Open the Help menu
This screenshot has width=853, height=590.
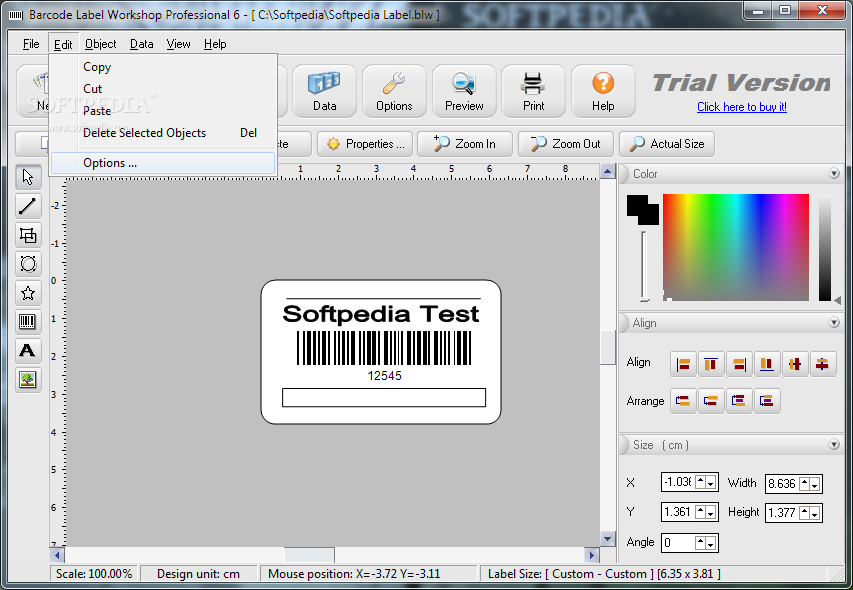pos(215,44)
